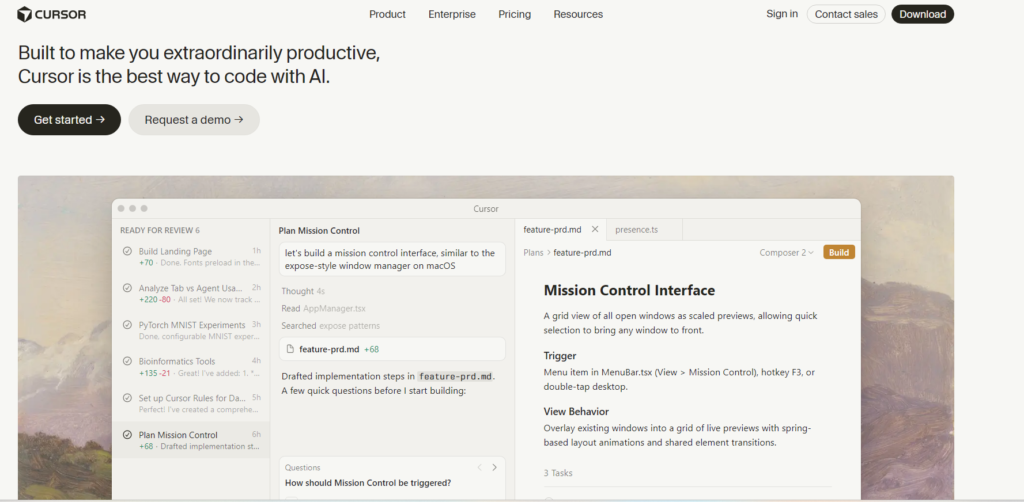Select the Build Landing Page task
Screen dimensions: 1024x502
pos(191,257)
